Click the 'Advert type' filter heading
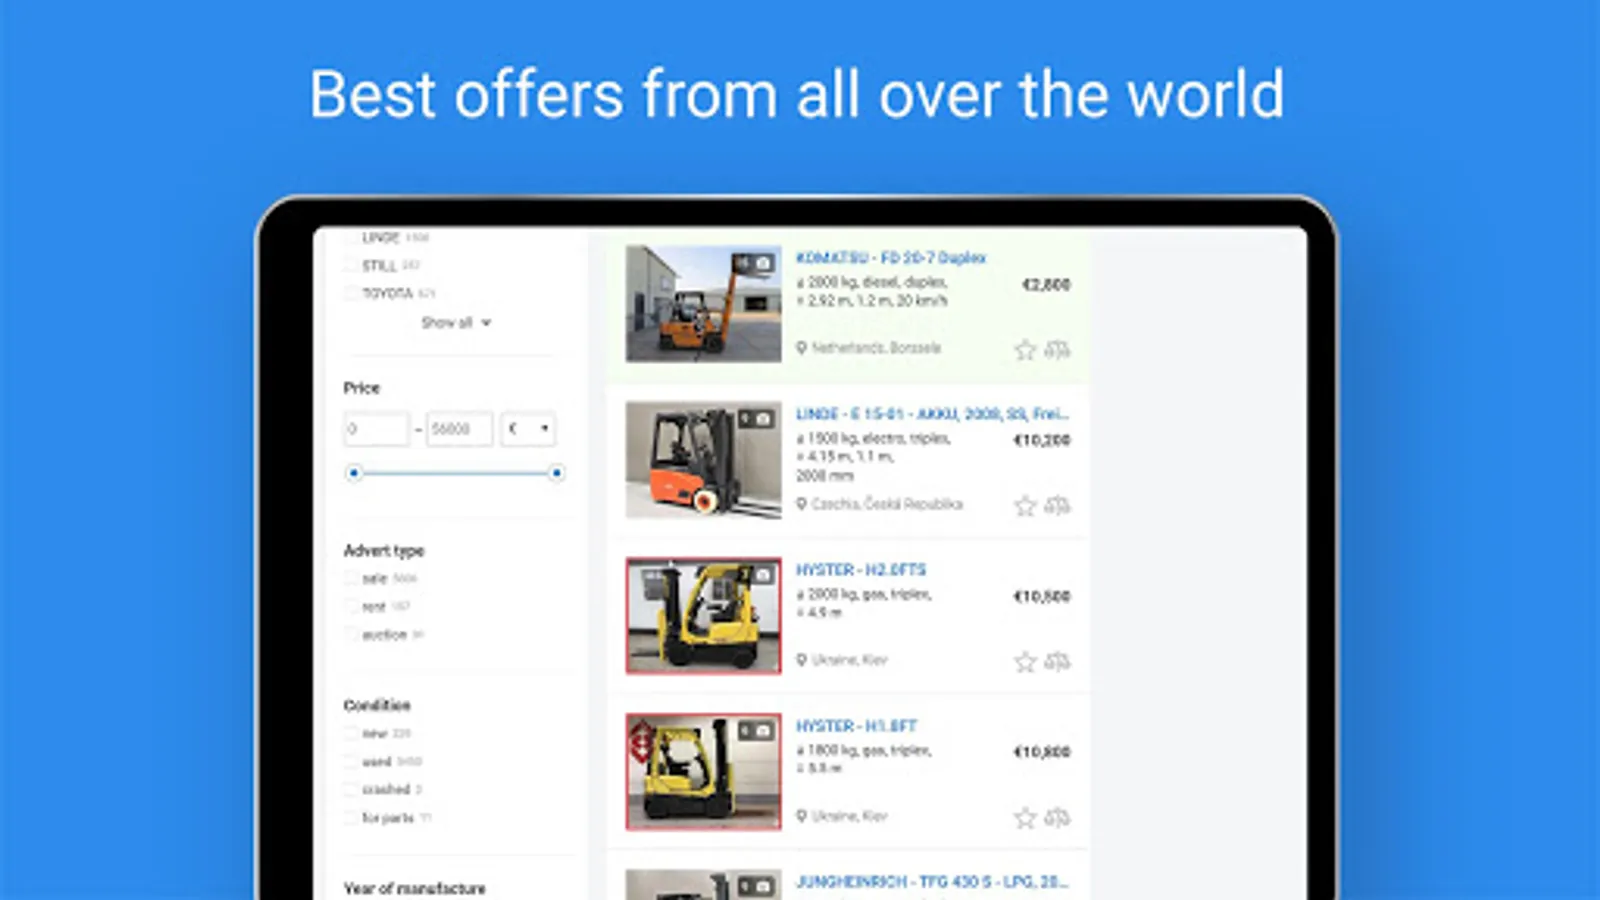Image resolution: width=1600 pixels, height=900 pixels. tap(384, 551)
